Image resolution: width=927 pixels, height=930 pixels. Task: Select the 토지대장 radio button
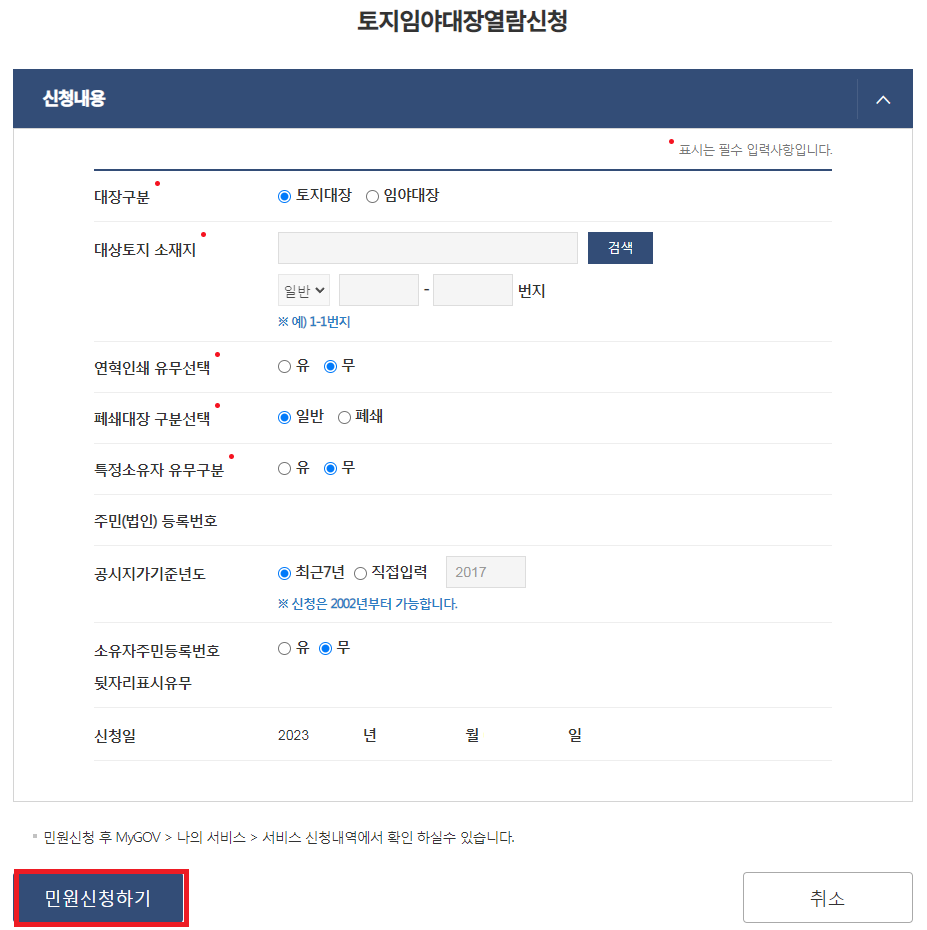(x=284, y=196)
